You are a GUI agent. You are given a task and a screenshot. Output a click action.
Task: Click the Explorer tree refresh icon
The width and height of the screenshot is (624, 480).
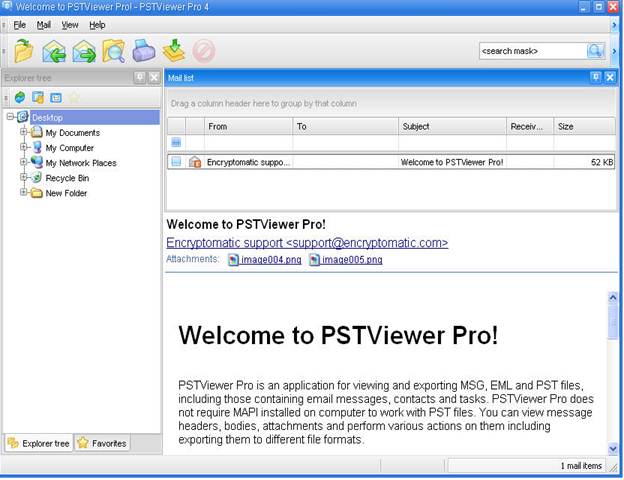pyautogui.click(x=20, y=97)
